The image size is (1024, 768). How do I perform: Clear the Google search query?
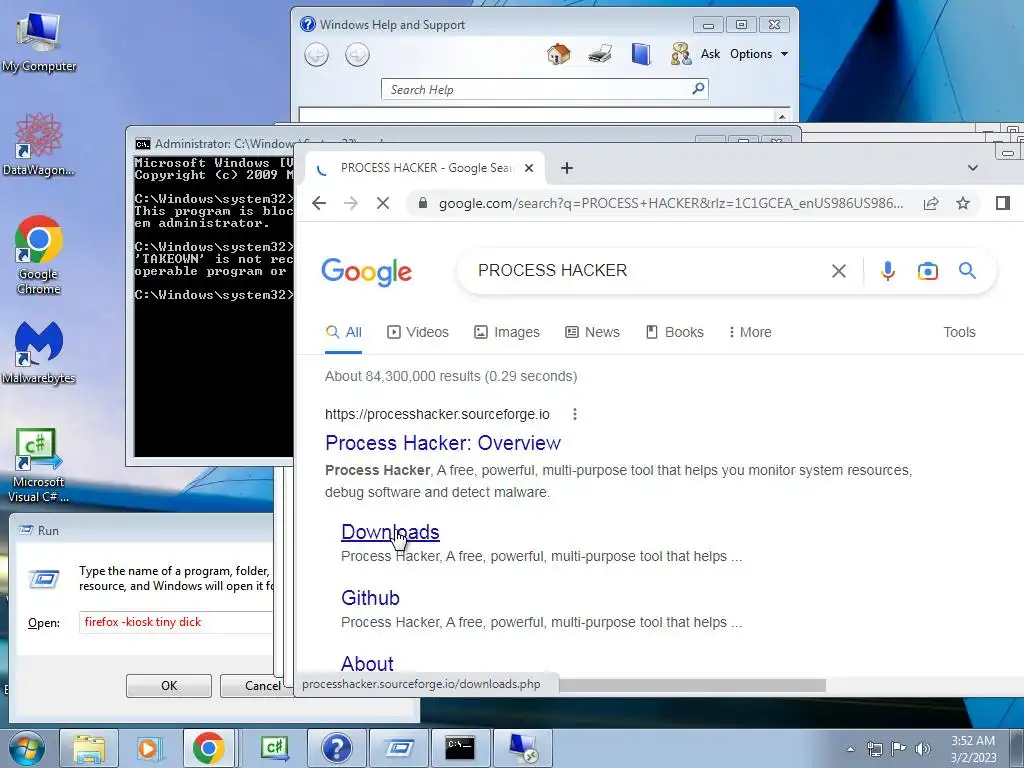tap(839, 270)
